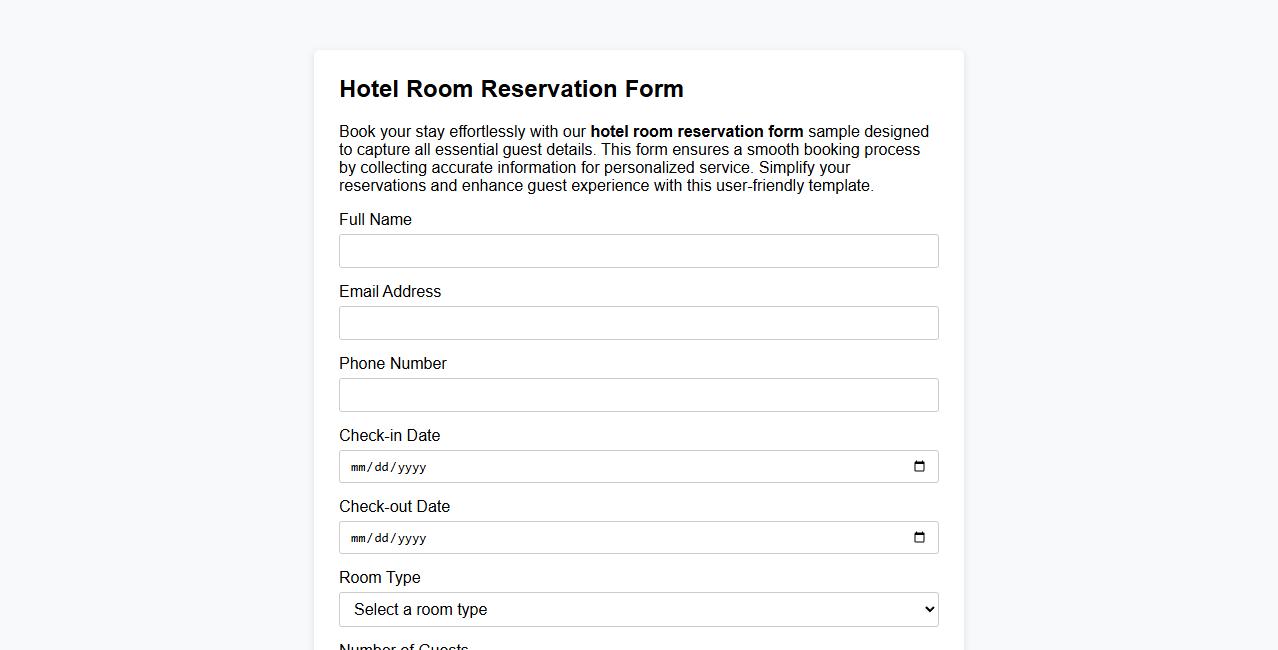The image size is (1278, 650).
Task: Click the Email Address input field
Action: pos(638,322)
